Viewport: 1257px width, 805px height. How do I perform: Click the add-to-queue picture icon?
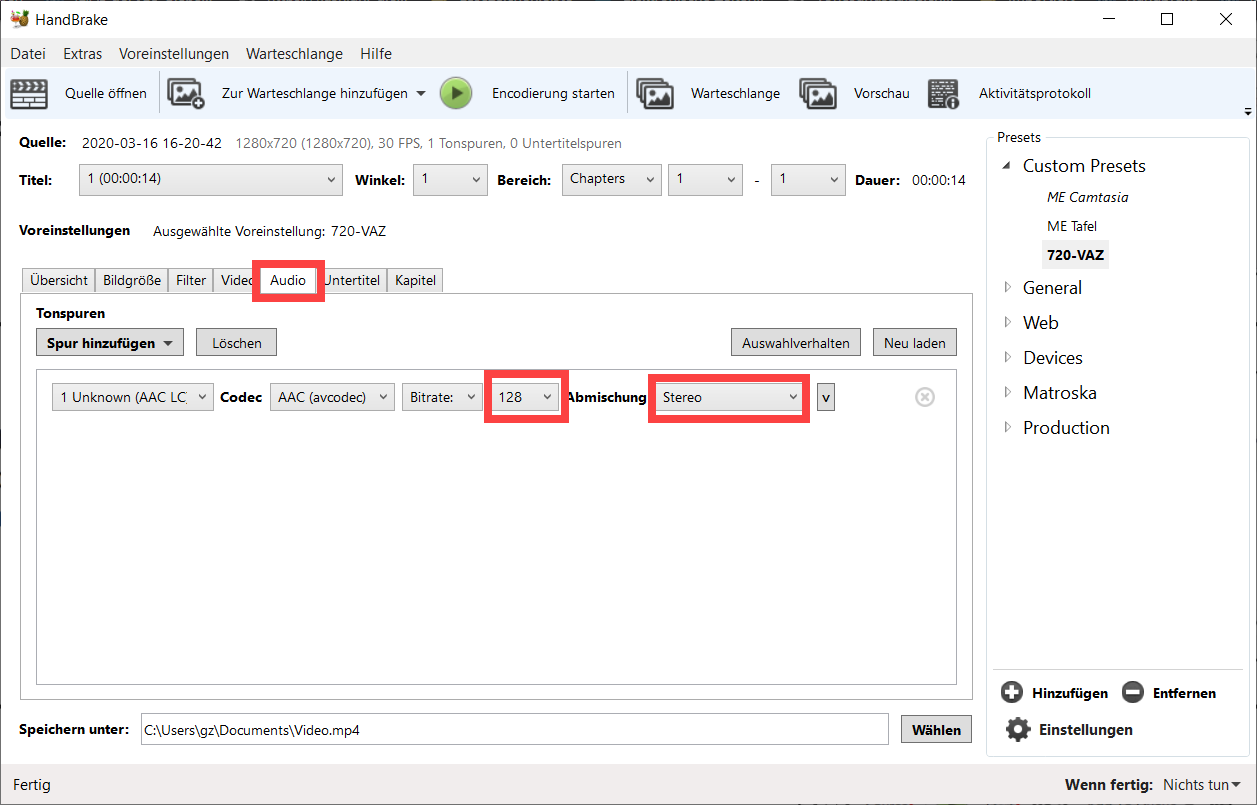click(x=186, y=93)
